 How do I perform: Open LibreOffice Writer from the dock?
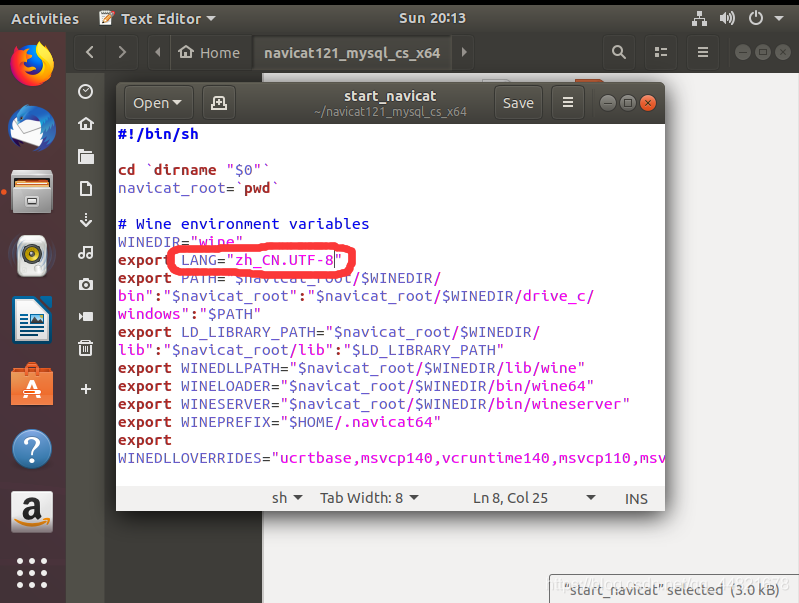click(32, 320)
